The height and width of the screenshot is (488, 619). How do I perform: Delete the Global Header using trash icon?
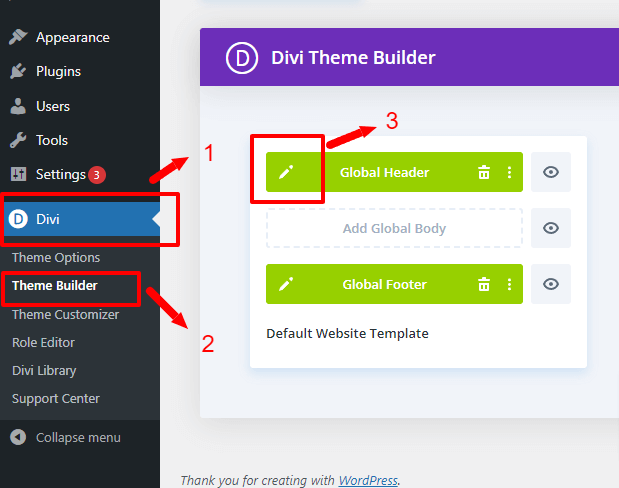pyautogui.click(x=484, y=172)
